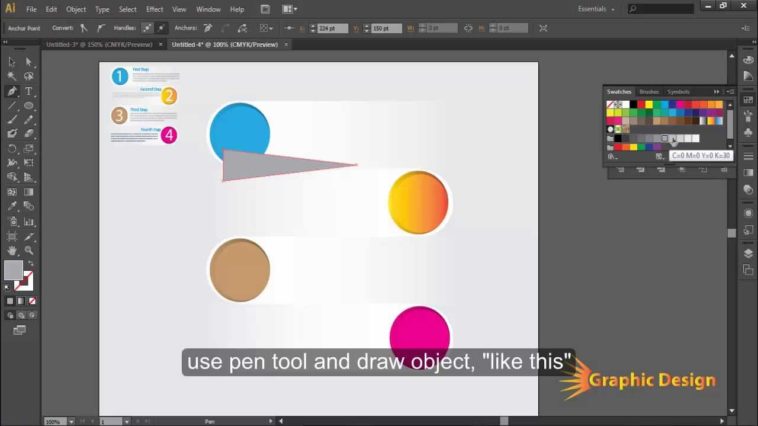
Task: Select the Magic Wand tool
Action: point(12,76)
